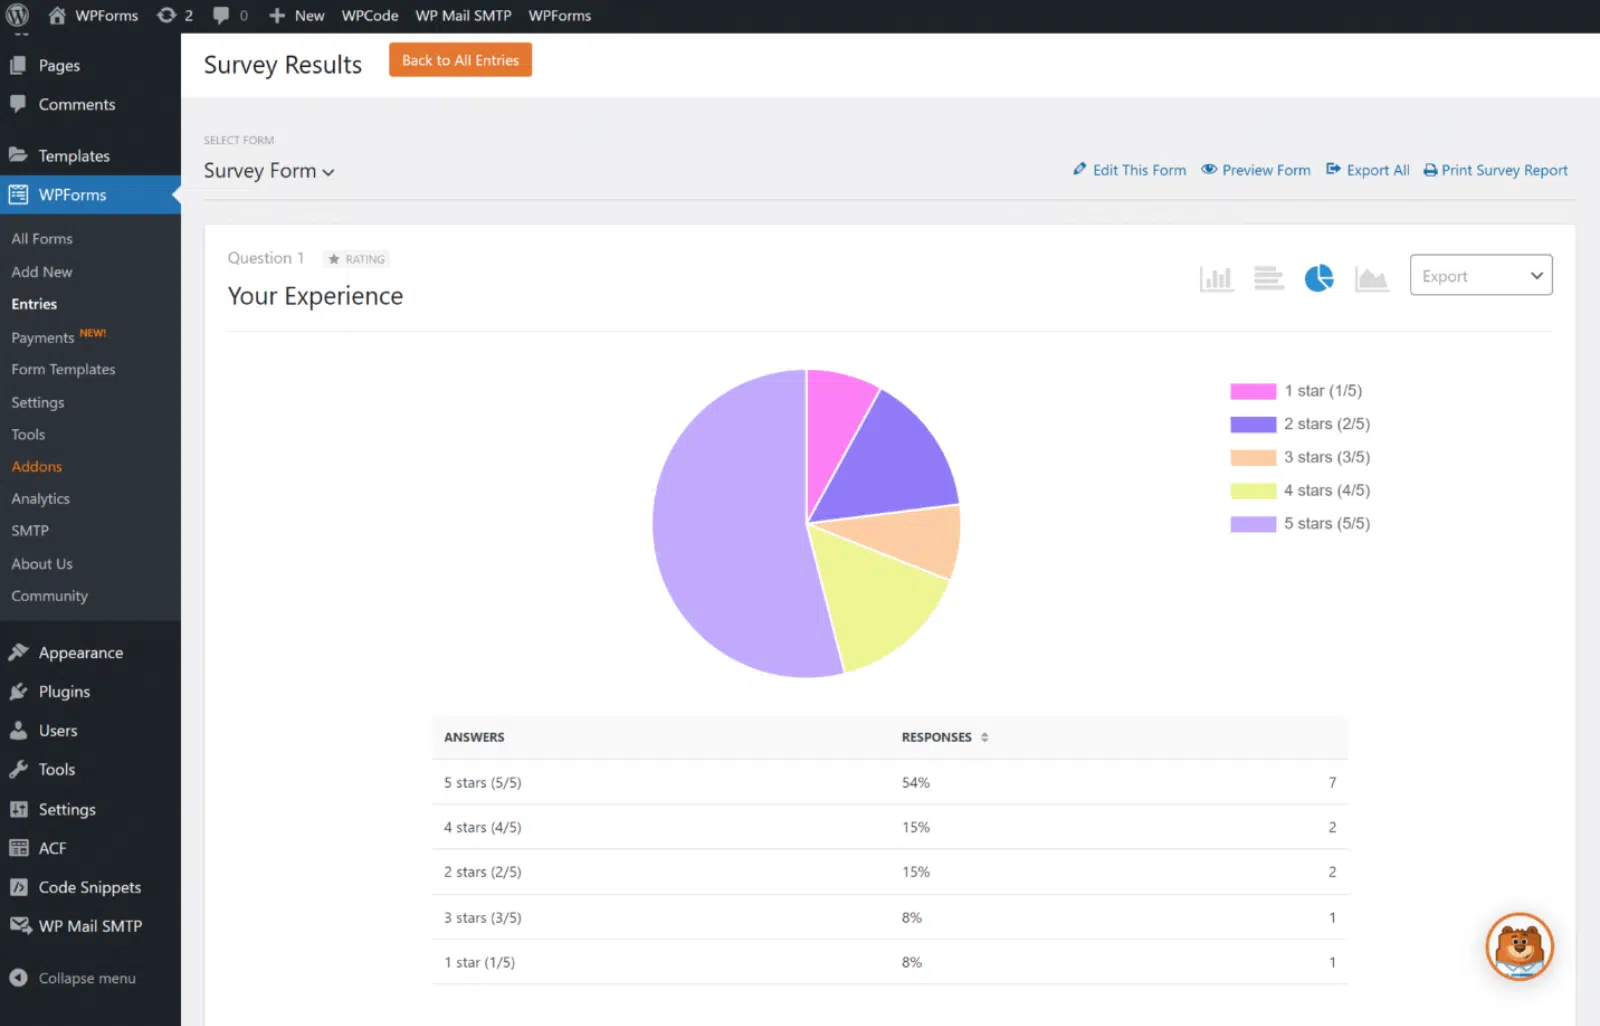The height and width of the screenshot is (1026, 1600).
Task: Click the 1 star (1/5) answer row
Action: [x=889, y=962]
